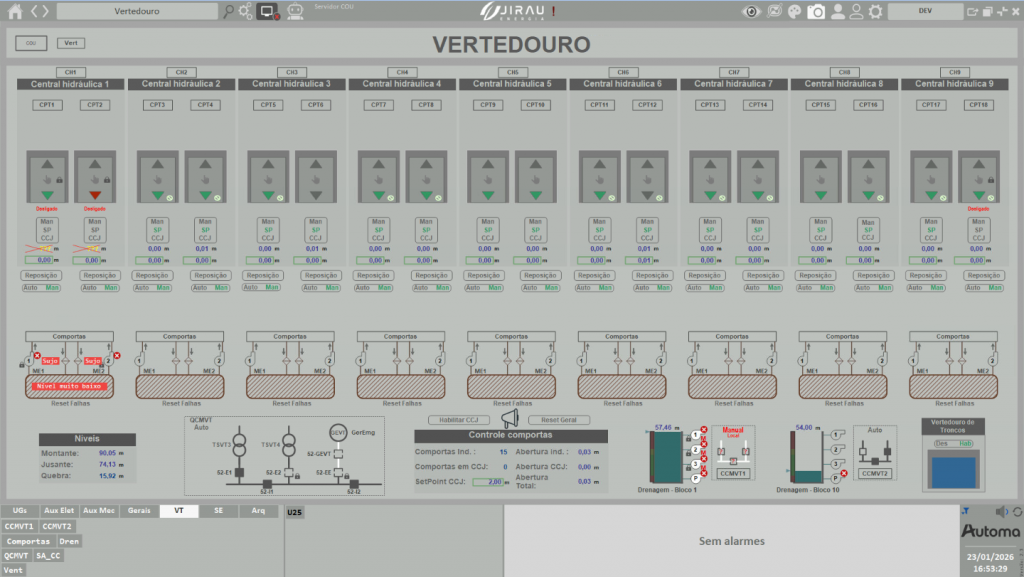
Task: Expand the CH1 section above Central hidráulica 1
Action: (69, 71)
